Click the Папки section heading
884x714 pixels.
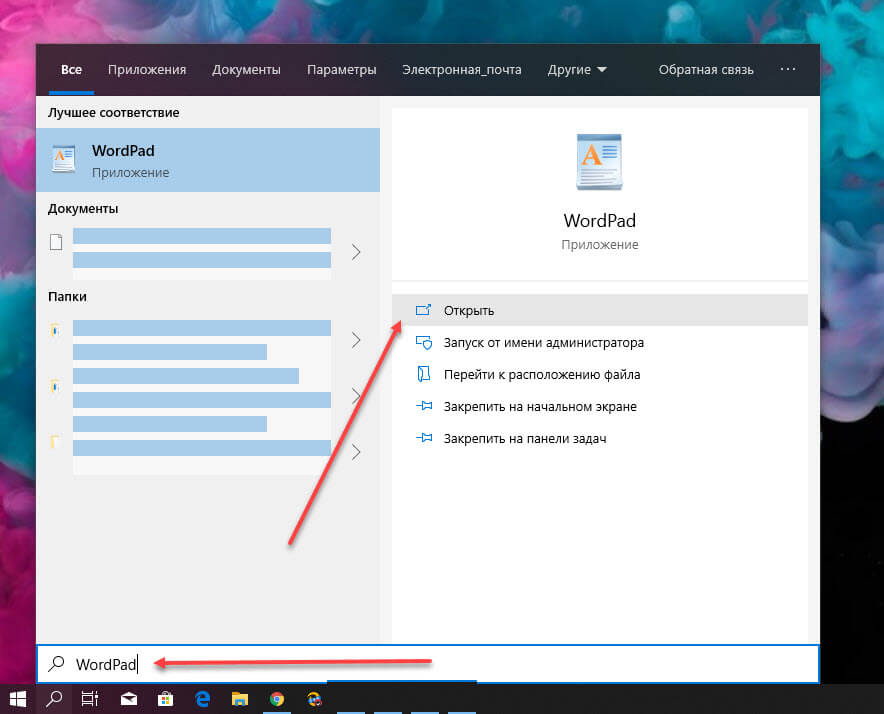tap(67, 297)
